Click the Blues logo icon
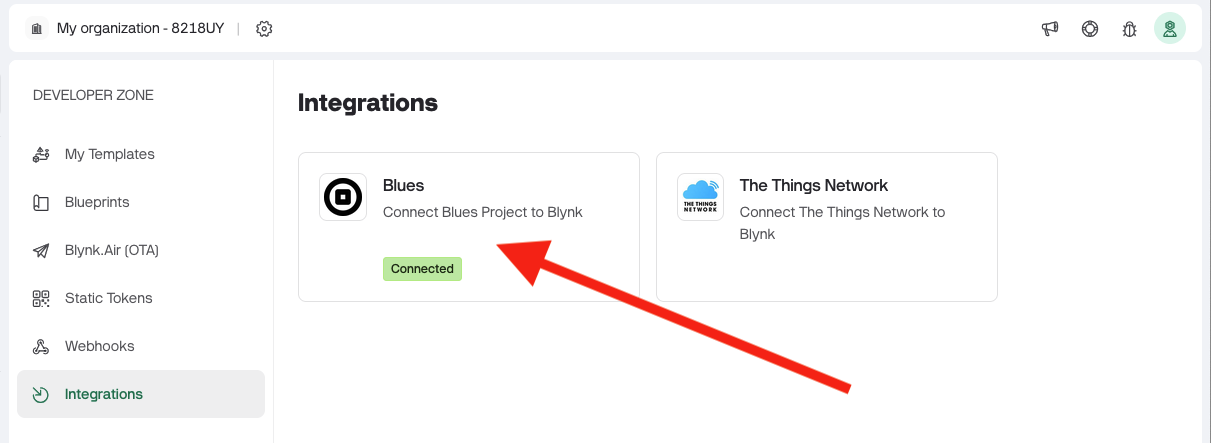 tap(343, 197)
